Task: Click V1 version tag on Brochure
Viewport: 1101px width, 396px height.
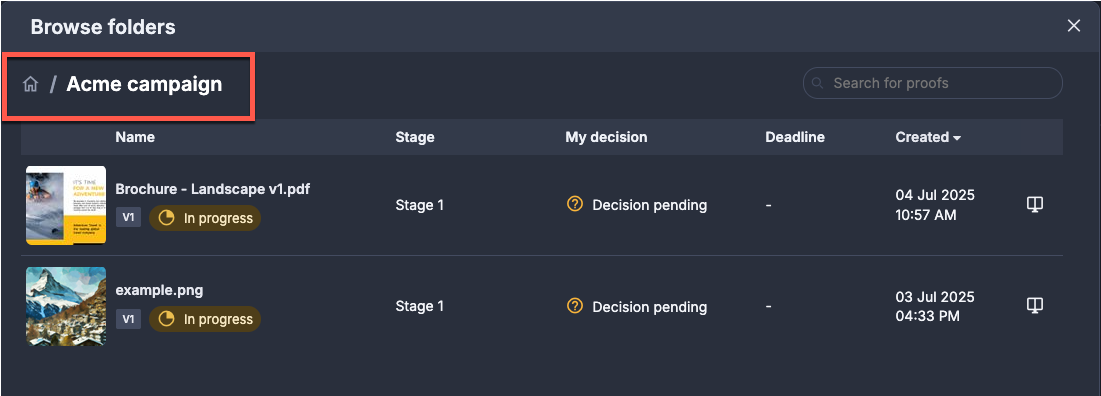Action: pyautogui.click(x=128, y=218)
